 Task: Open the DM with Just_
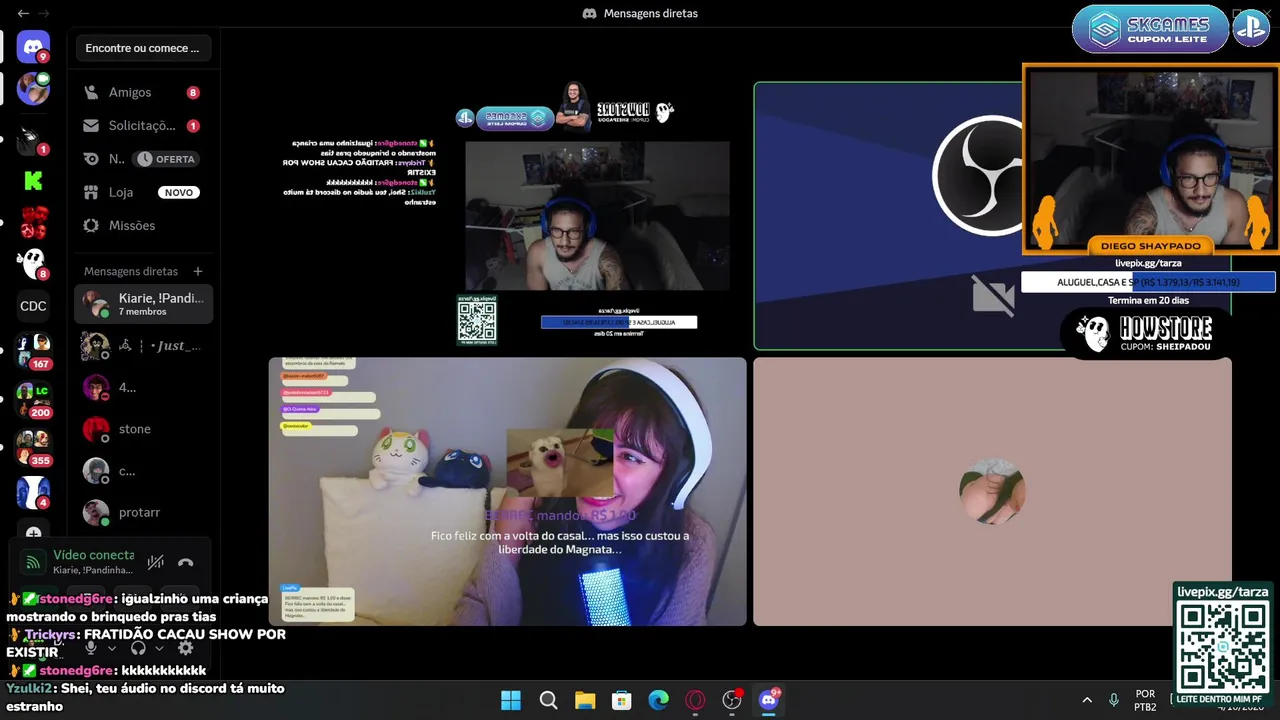click(x=144, y=346)
